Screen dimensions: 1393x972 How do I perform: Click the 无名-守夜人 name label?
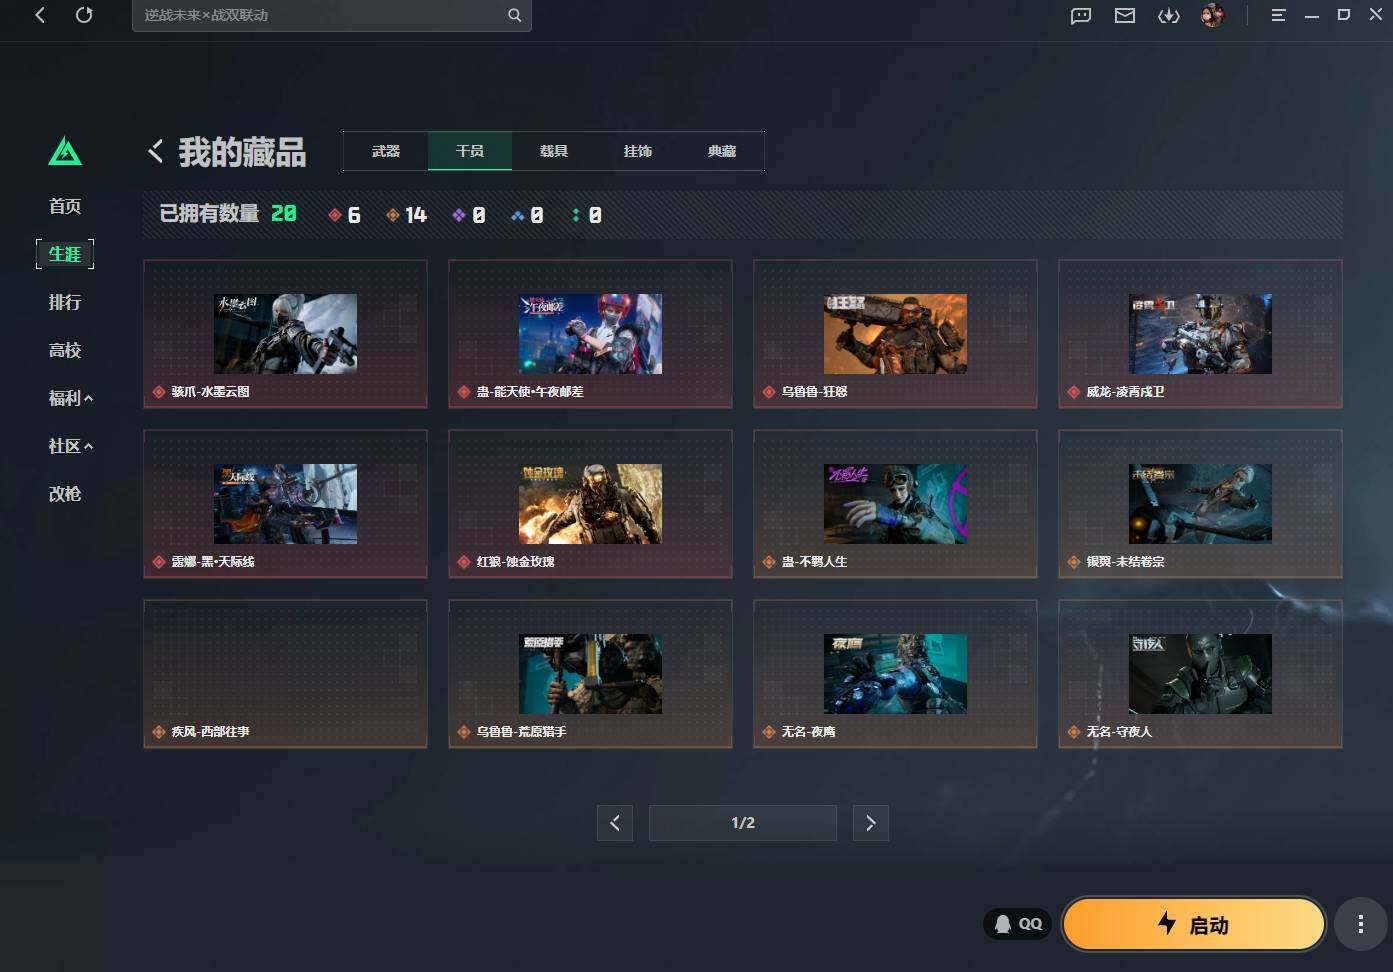pyautogui.click(x=1119, y=732)
